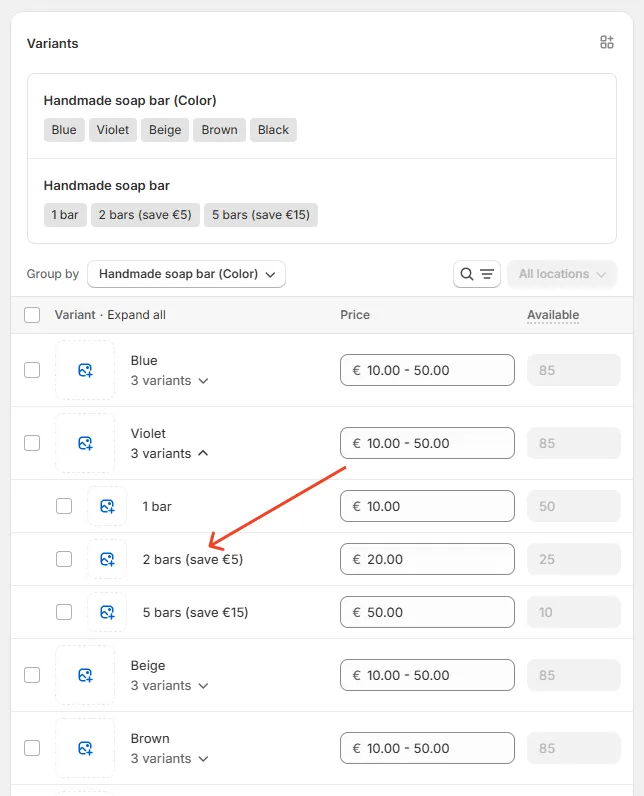Select the Blue color option tag
The image size is (644, 796).
point(64,130)
